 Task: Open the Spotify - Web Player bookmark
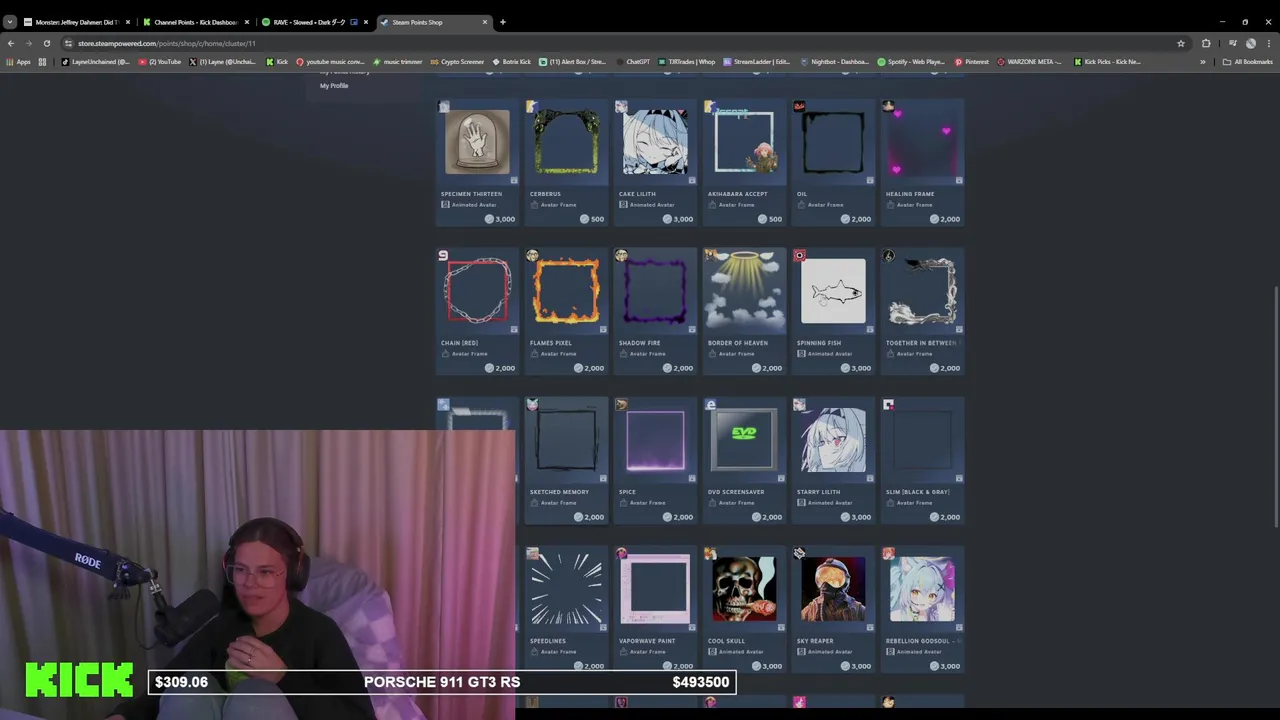point(911,62)
